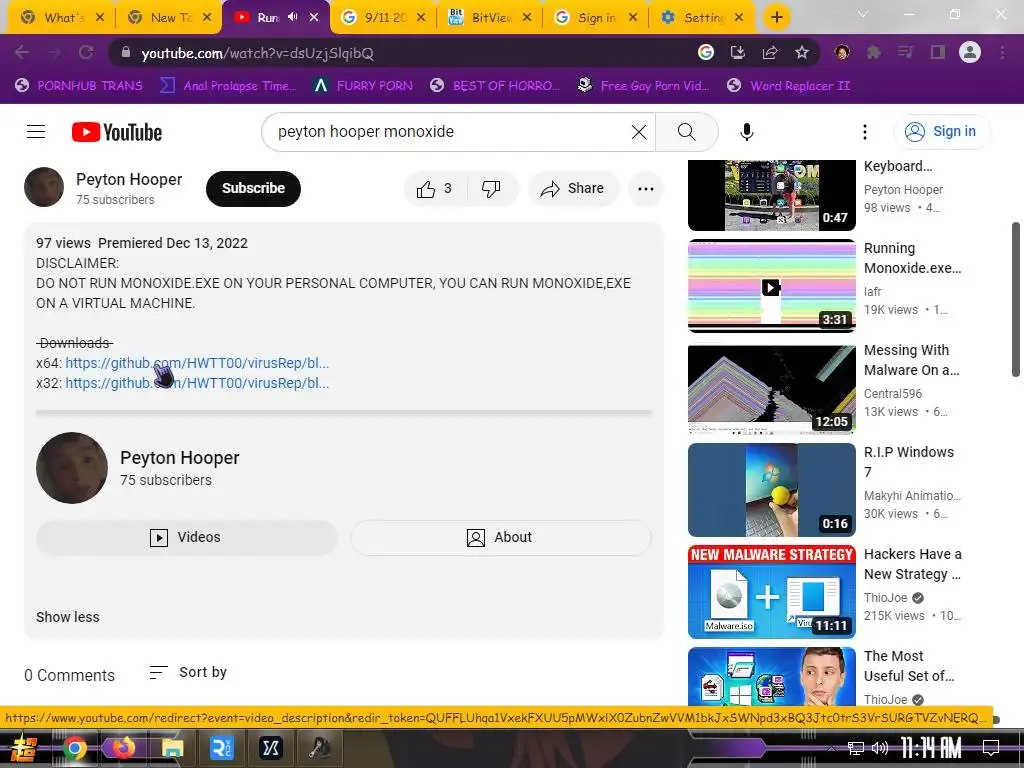Share this page from the address bar
Viewport: 1024px width, 768px height.
pos(770,52)
